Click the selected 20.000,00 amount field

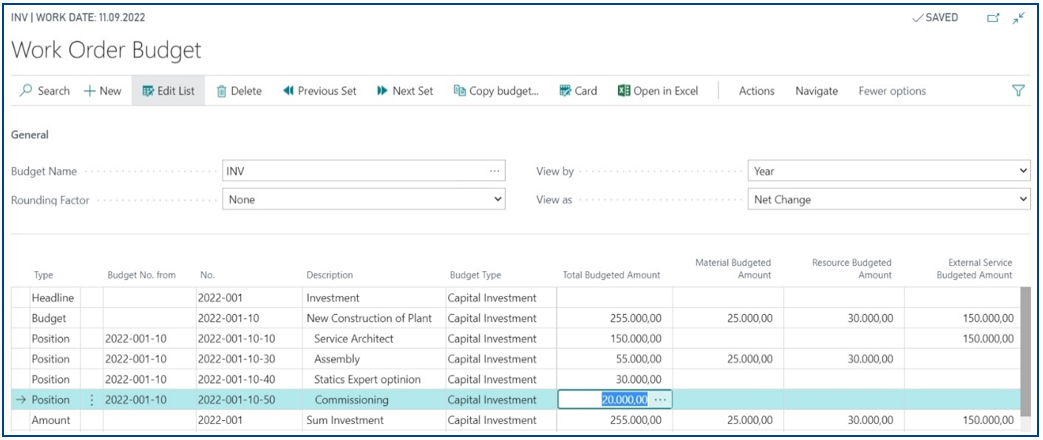pyautogui.click(x=615, y=399)
